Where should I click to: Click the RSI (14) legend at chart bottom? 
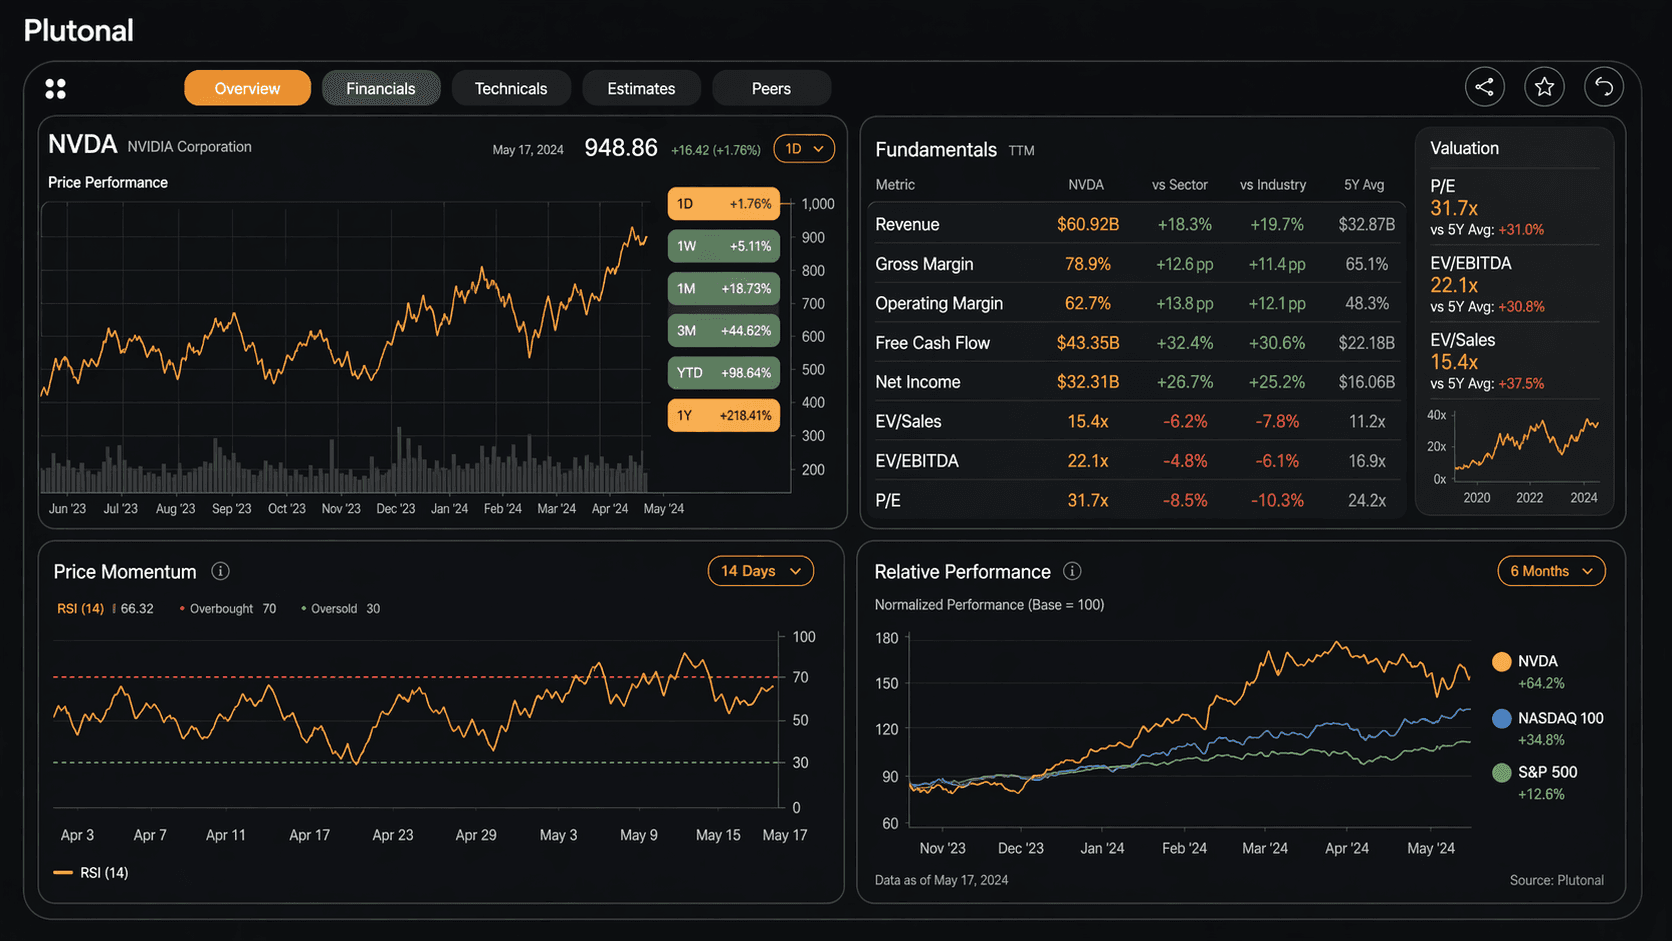(x=91, y=873)
